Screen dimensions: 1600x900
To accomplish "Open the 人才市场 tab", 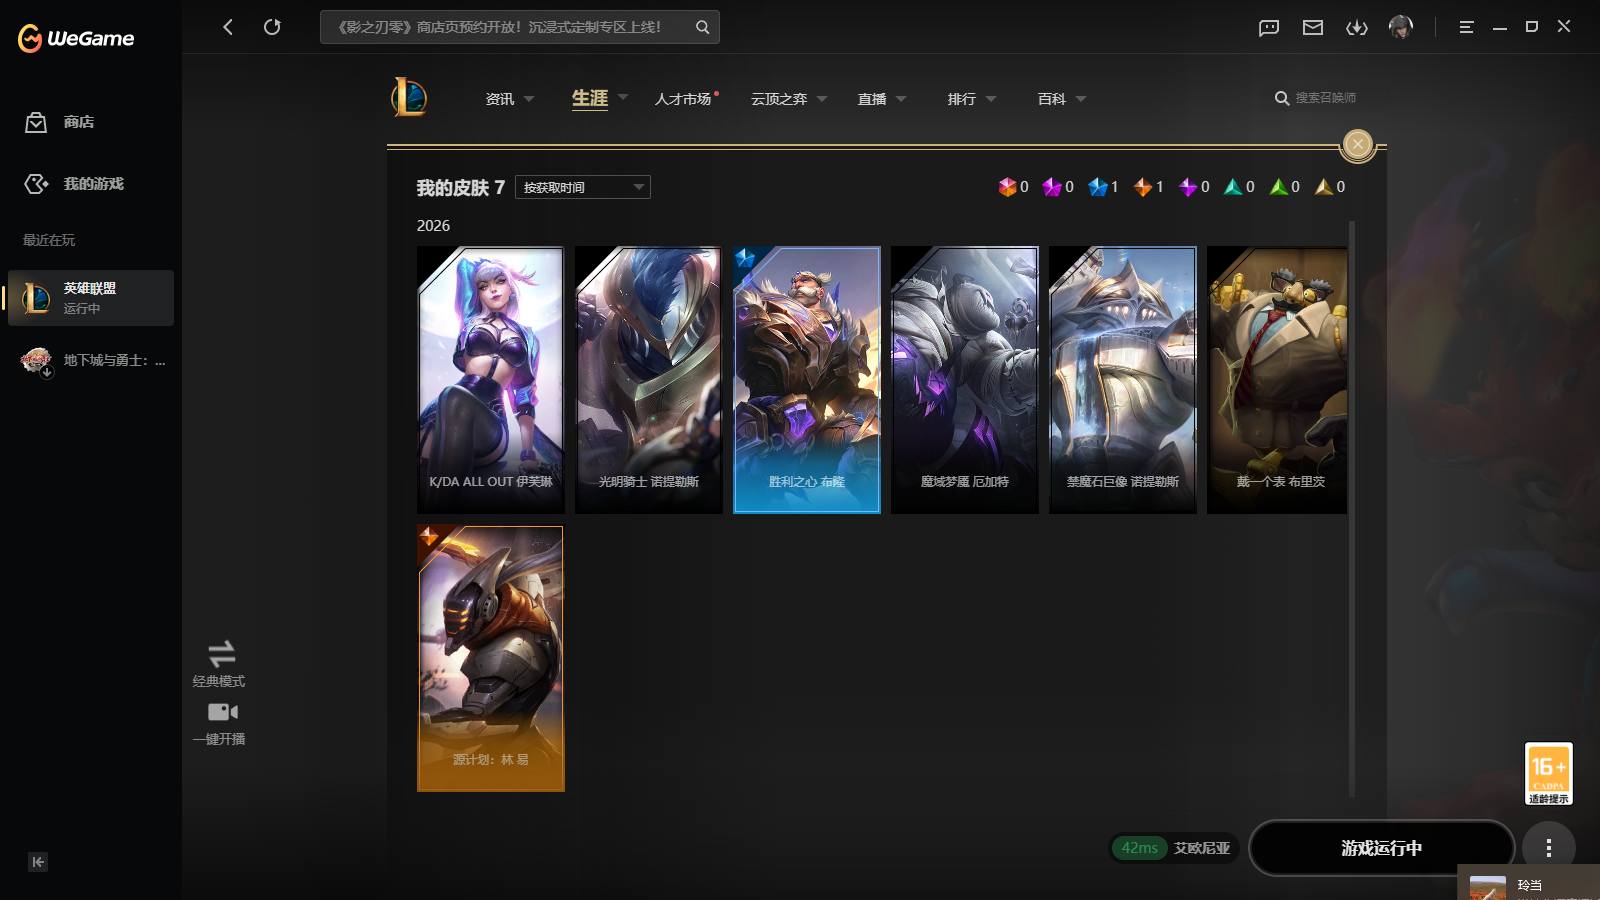I will point(684,99).
